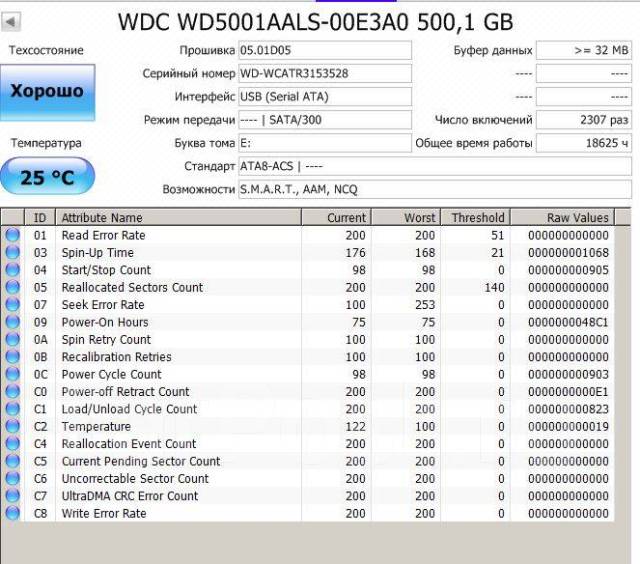The image size is (640, 564).
Task: Click threshold value 140
Action: click(x=494, y=287)
